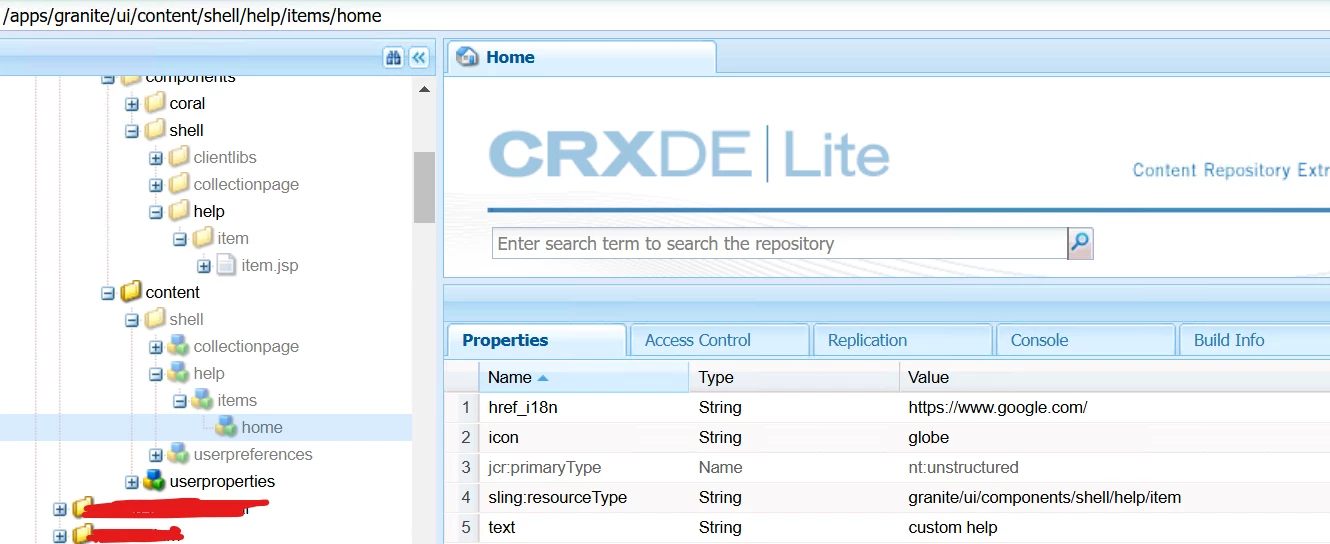
Task: Select the home tree item label
Action: [x=262, y=427]
